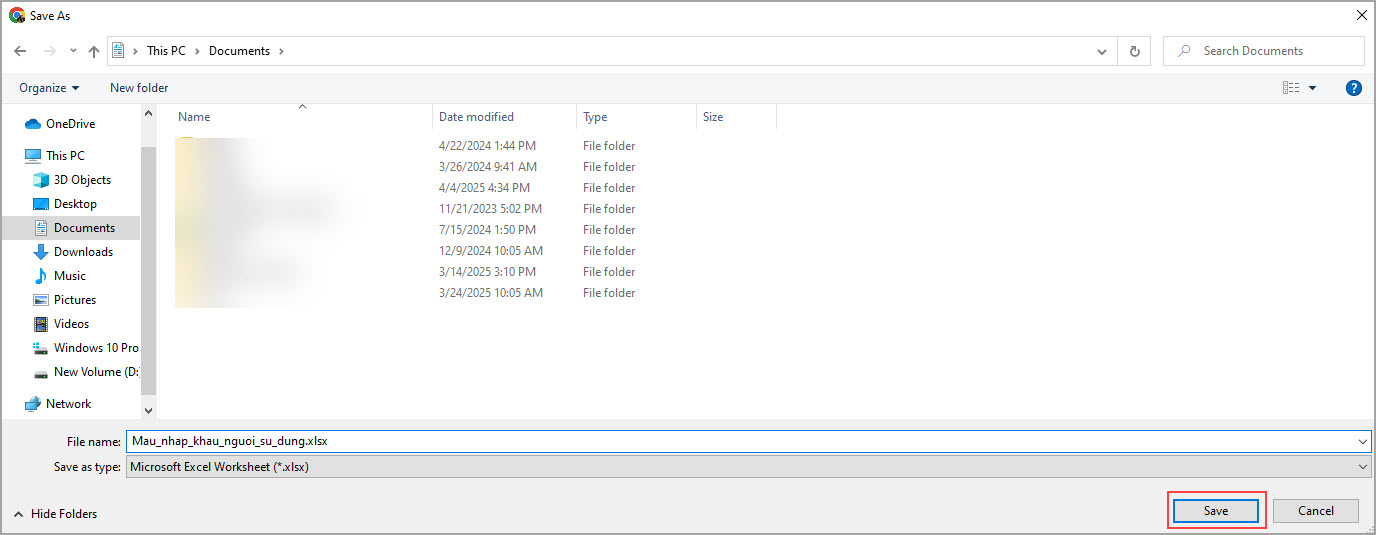Open Pictures folder in sidebar
Screen dimensions: 1376x535
pyautogui.click(x=75, y=300)
